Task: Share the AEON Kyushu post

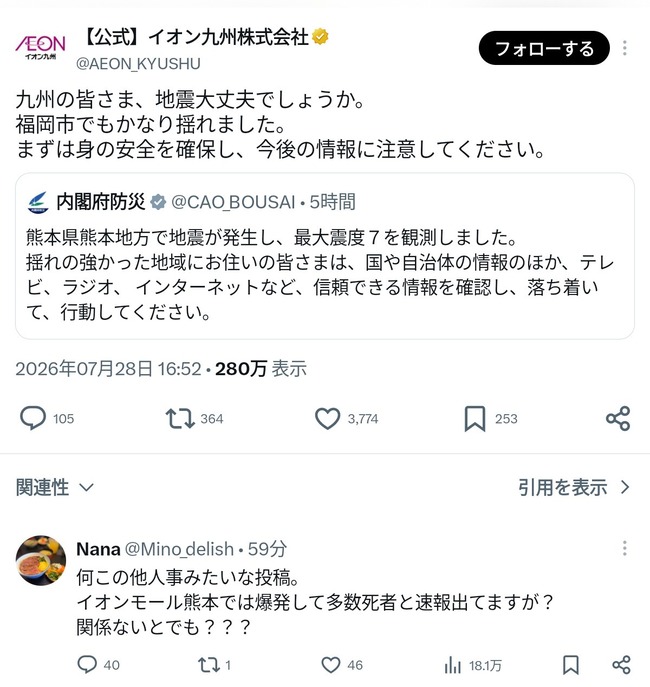Action: click(618, 418)
